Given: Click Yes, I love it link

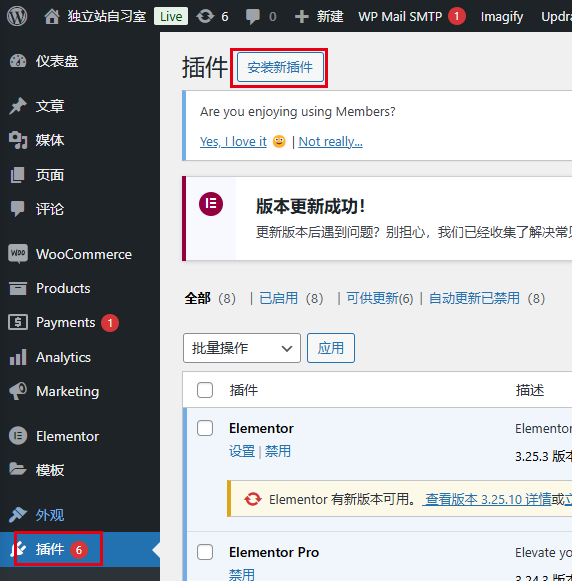Looking at the screenshot, I should [x=233, y=141].
